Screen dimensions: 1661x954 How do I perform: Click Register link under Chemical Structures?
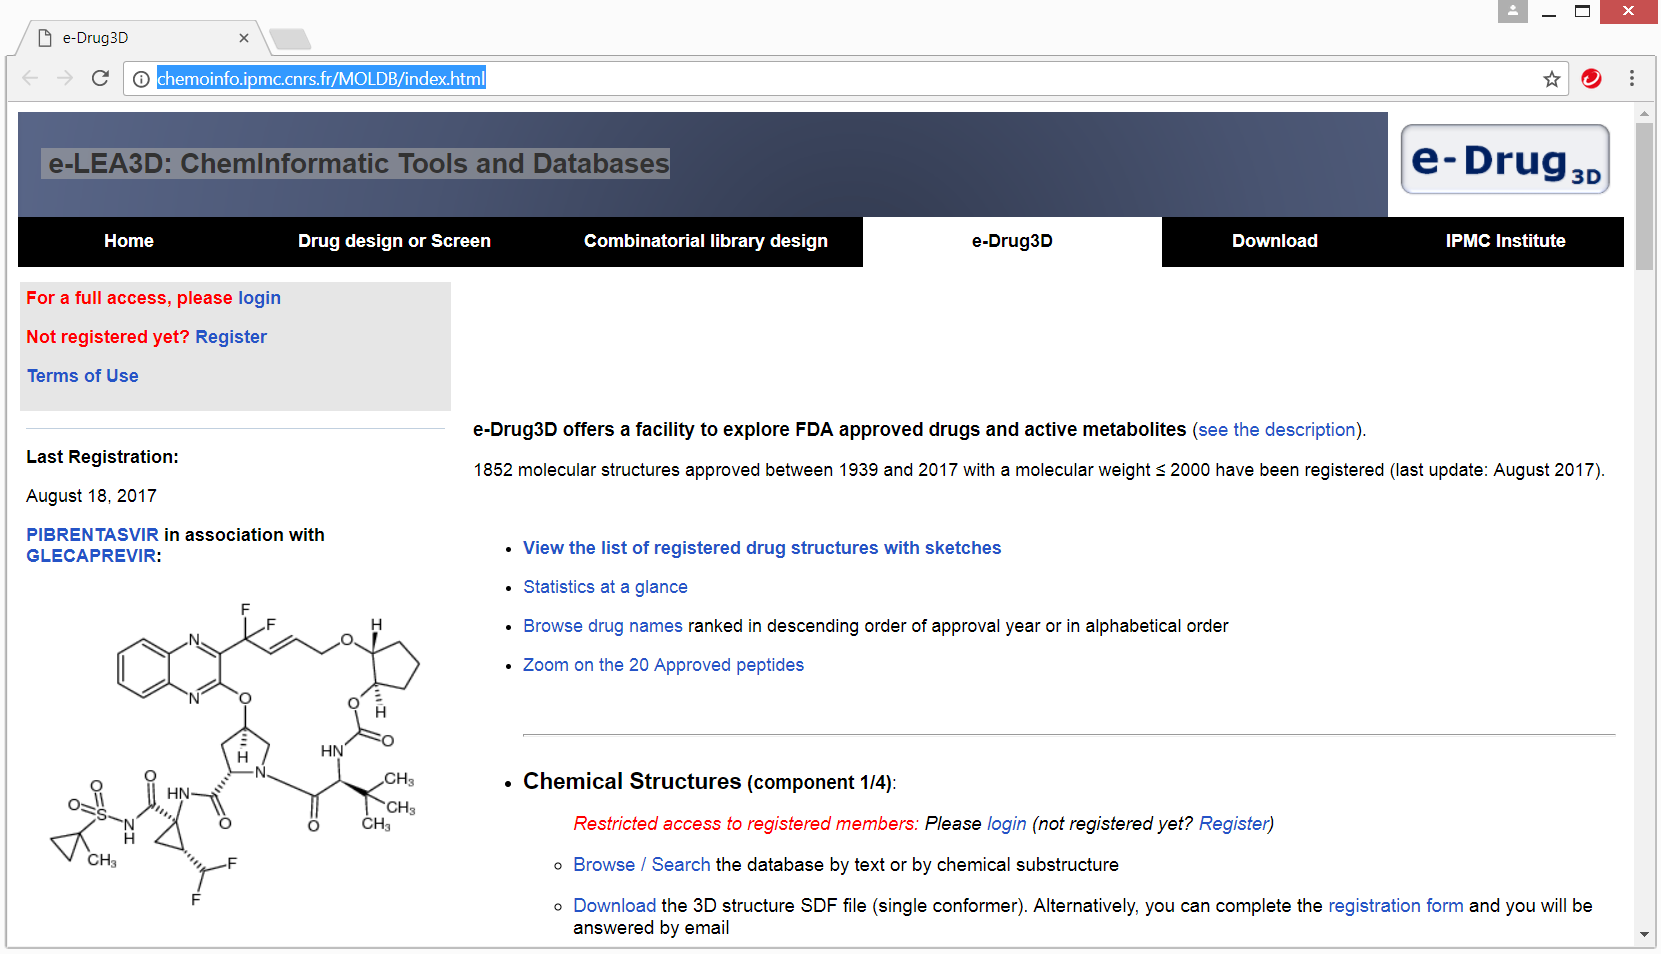1234,824
